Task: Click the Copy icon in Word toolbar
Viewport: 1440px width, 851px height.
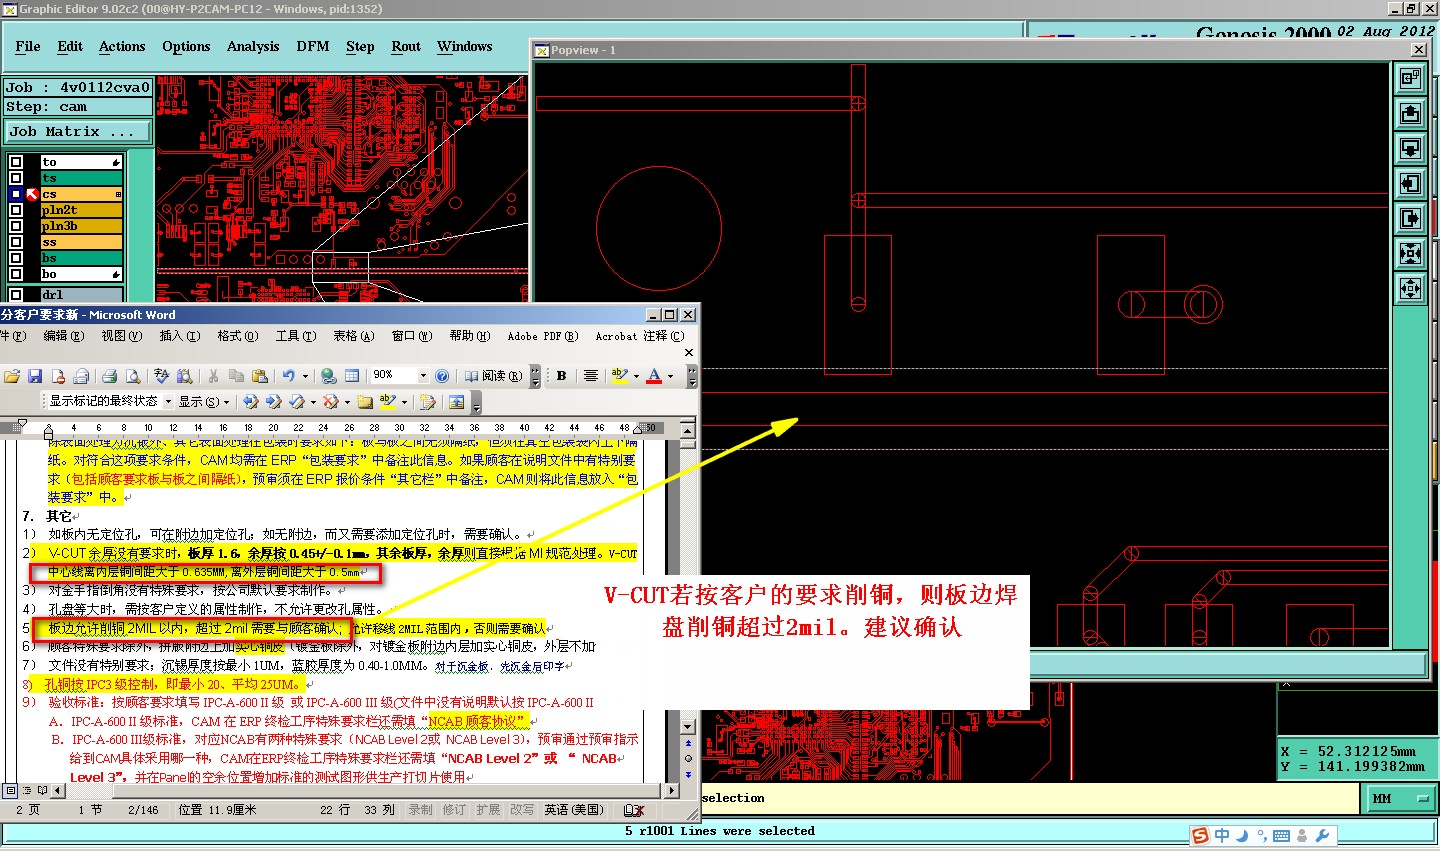Action: click(x=236, y=376)
